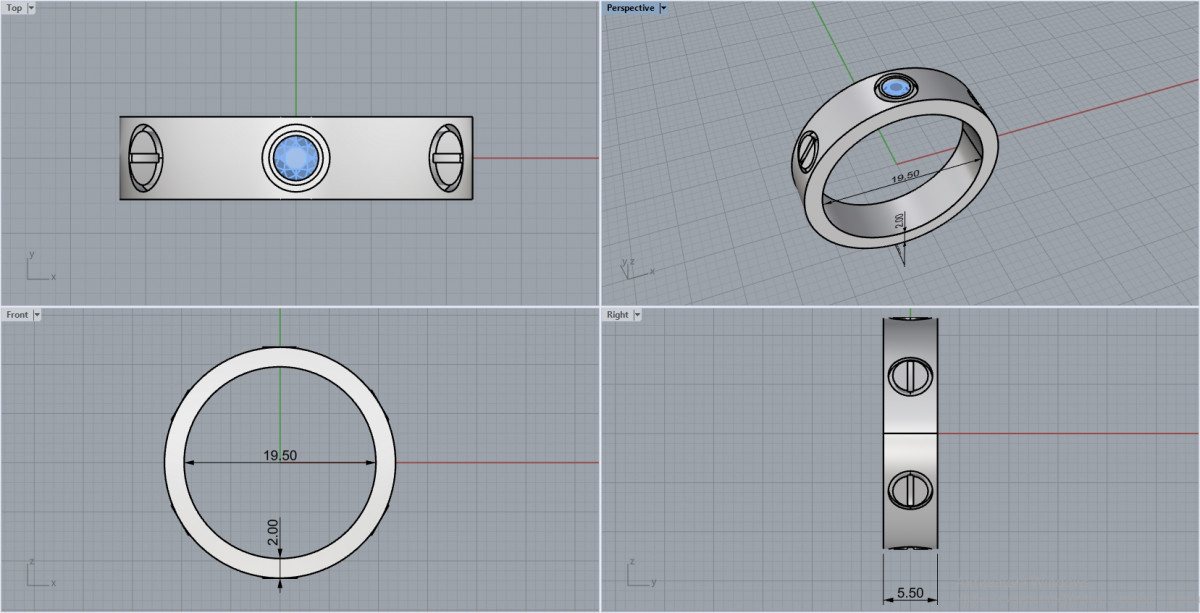The image size is (1200, 613).
Task: Activate the Right viewport title label
Action: [617, 315]
